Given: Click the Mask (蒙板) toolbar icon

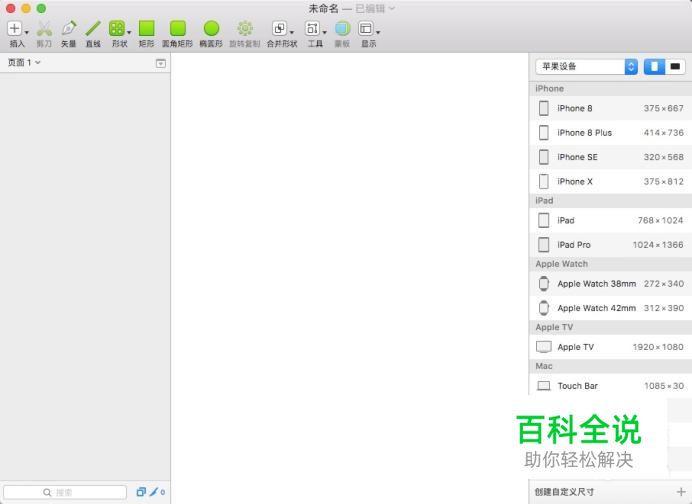Looking at the screenshot, I should point(342,28).
